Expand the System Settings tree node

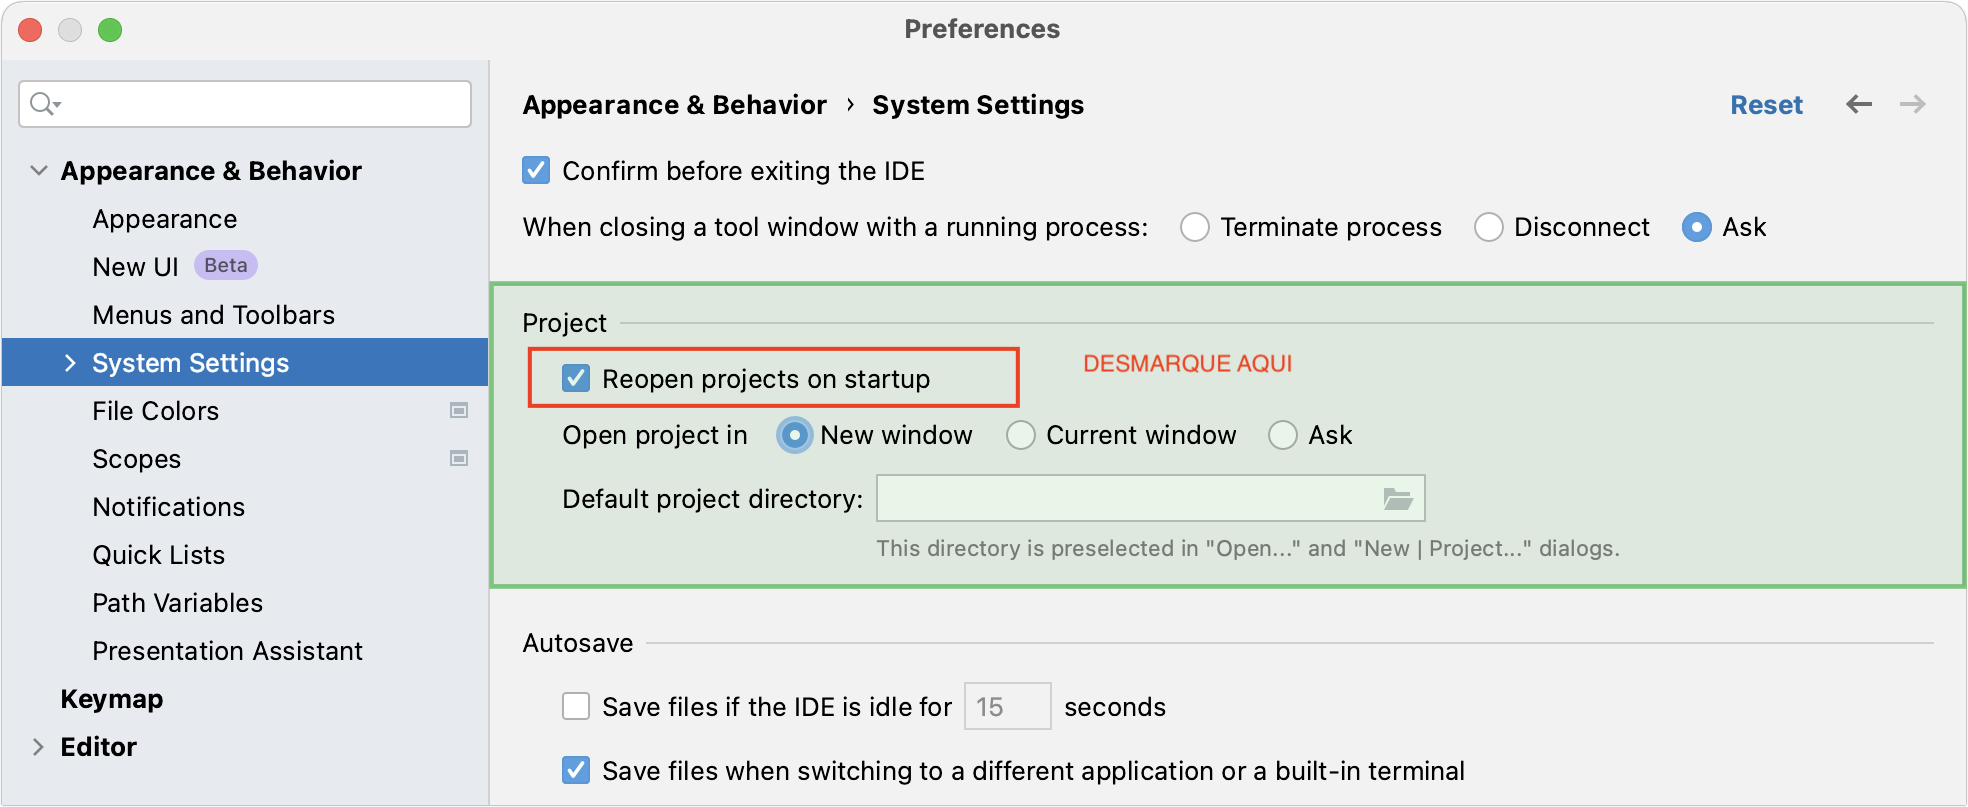70,363
